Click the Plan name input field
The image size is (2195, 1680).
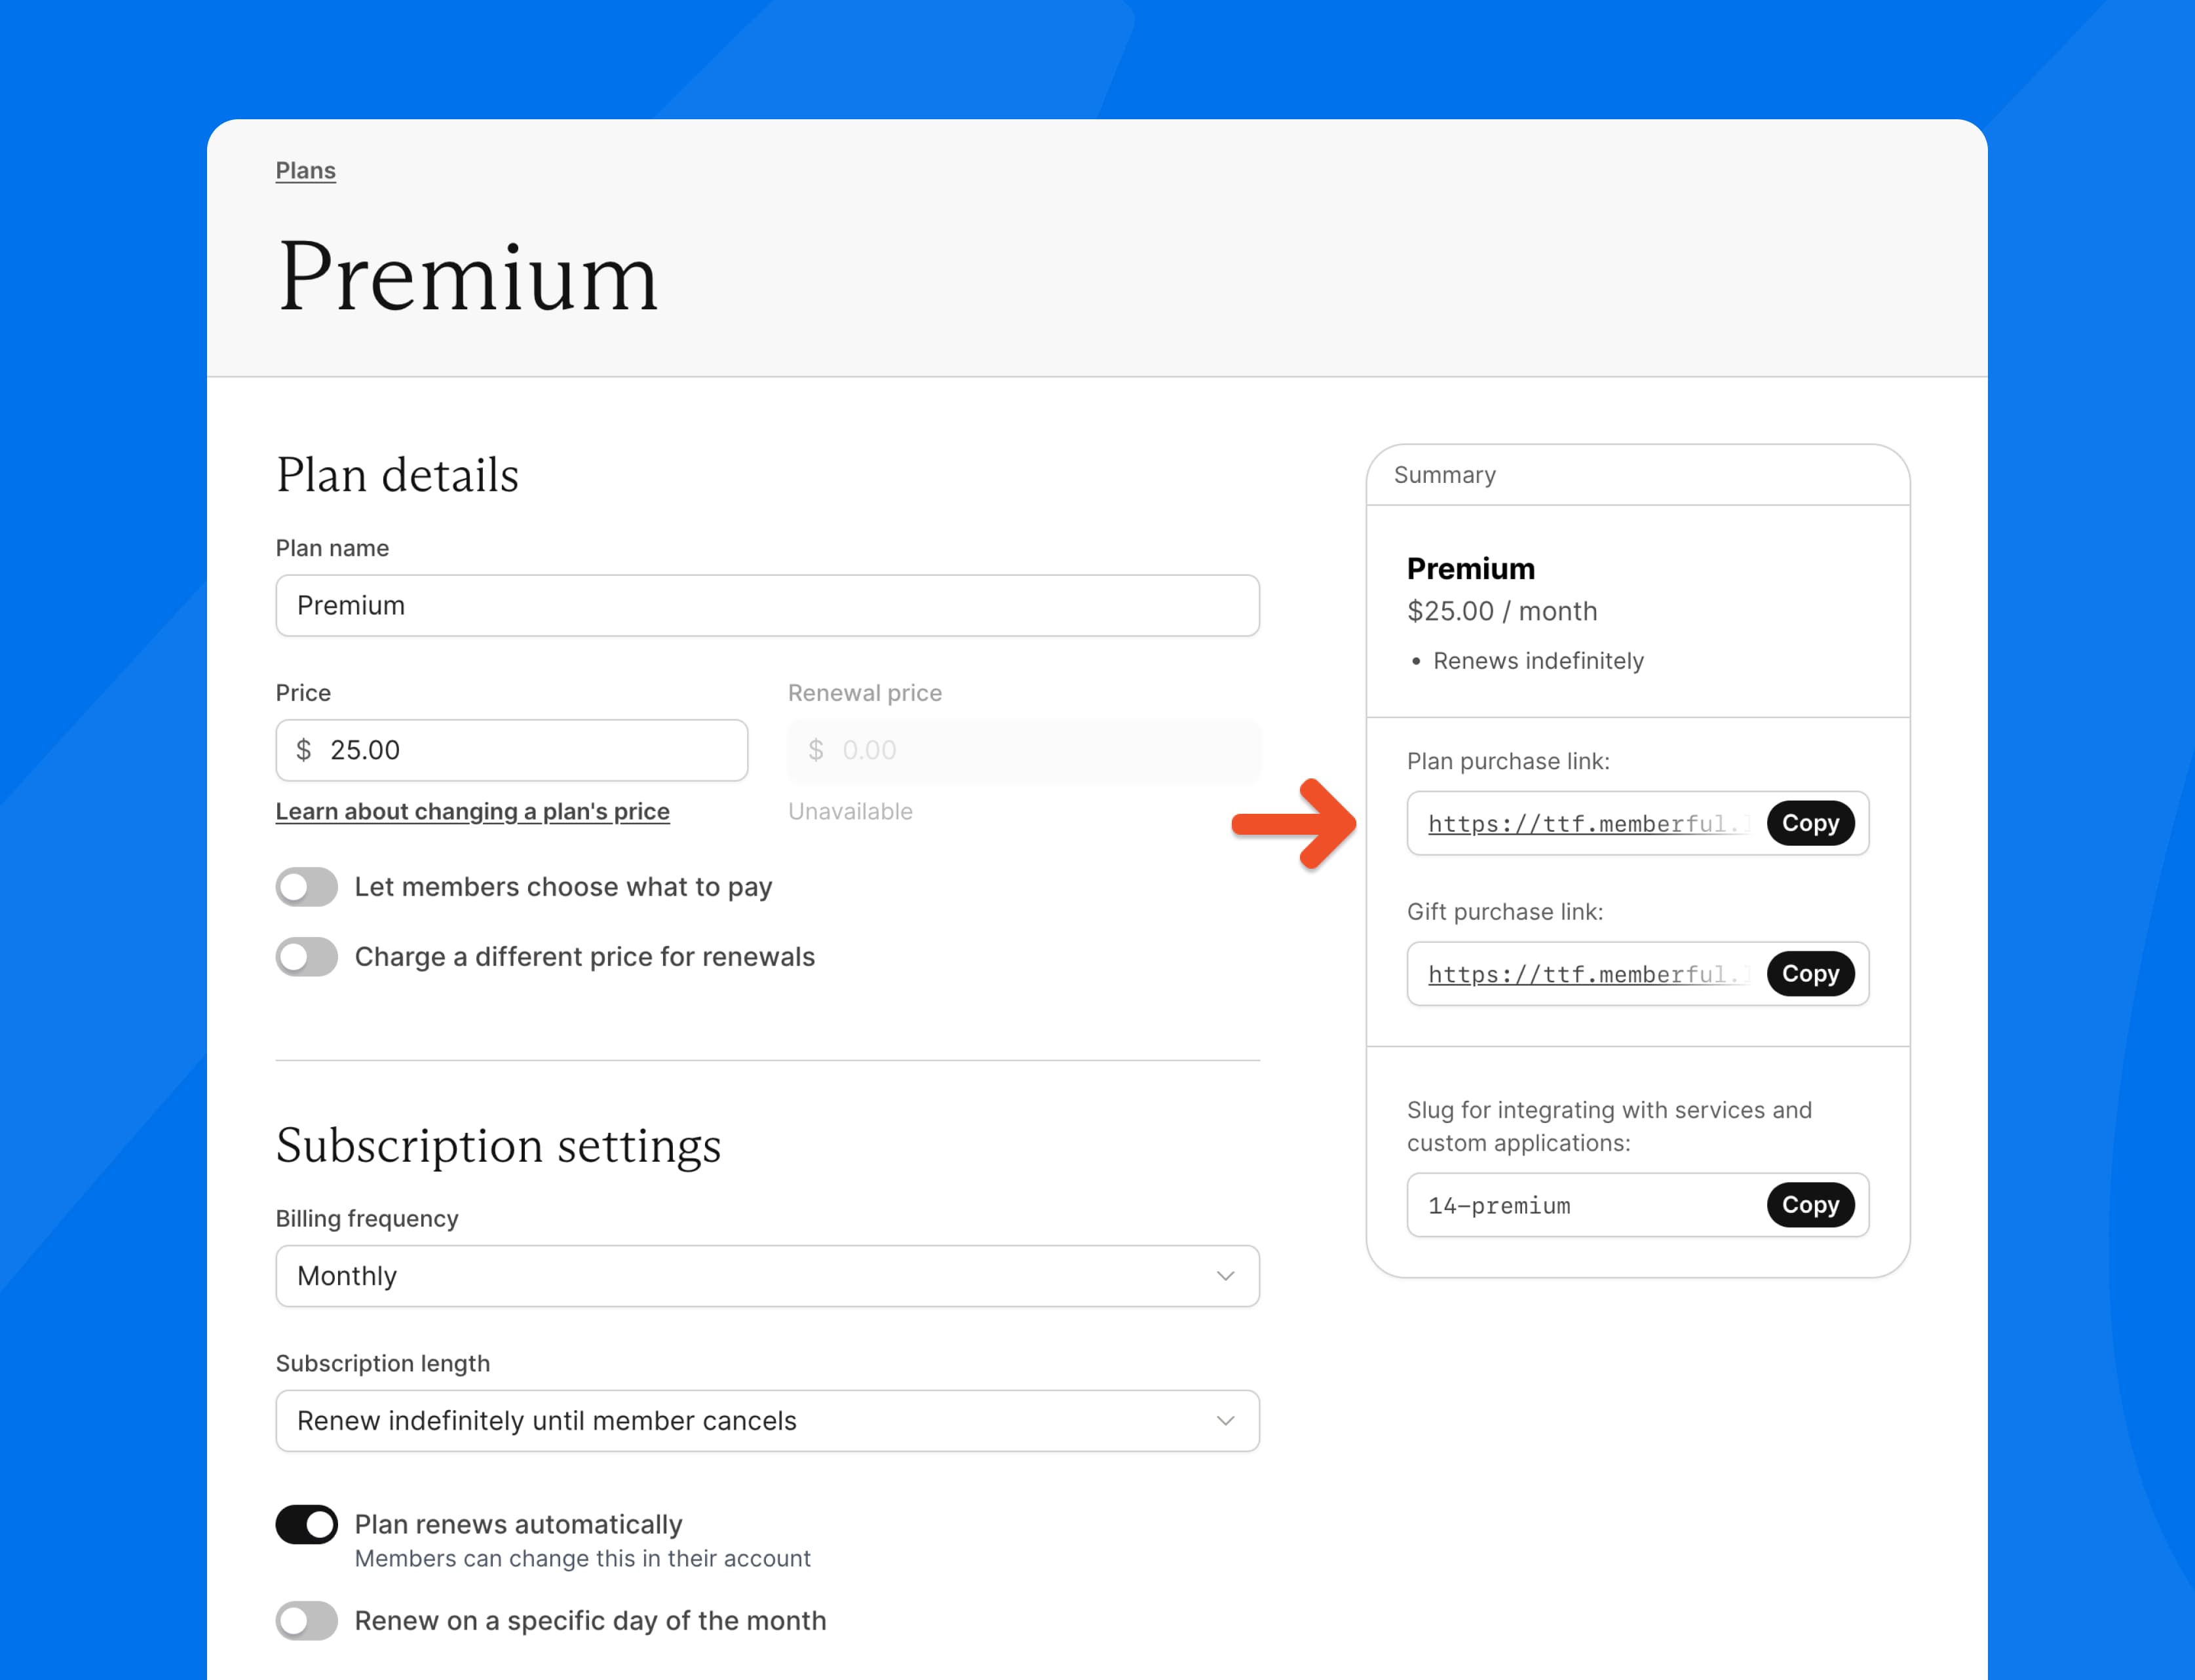766,605
